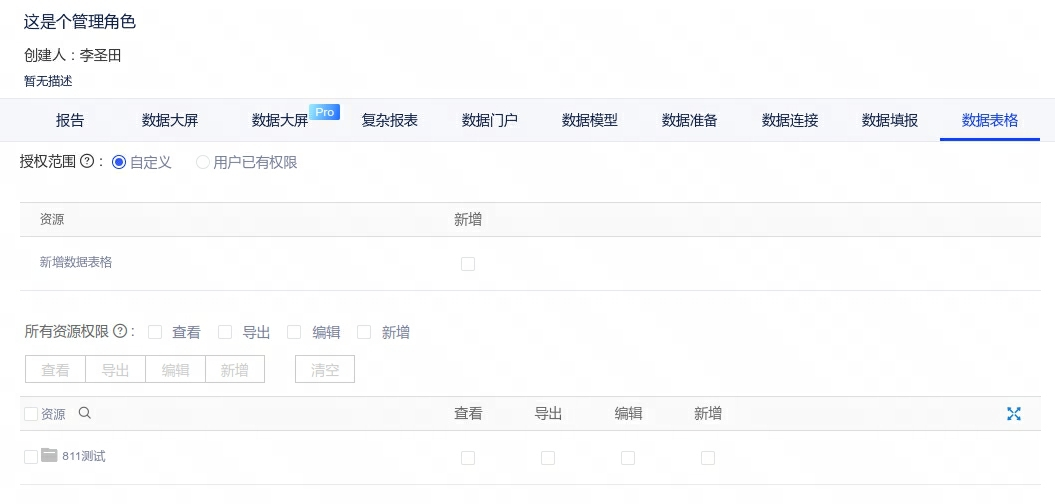This screenshot has width=1055, height=504.
Task: Check the 新增 box for 新增数据表格
Action: click(x=468, y=264)
